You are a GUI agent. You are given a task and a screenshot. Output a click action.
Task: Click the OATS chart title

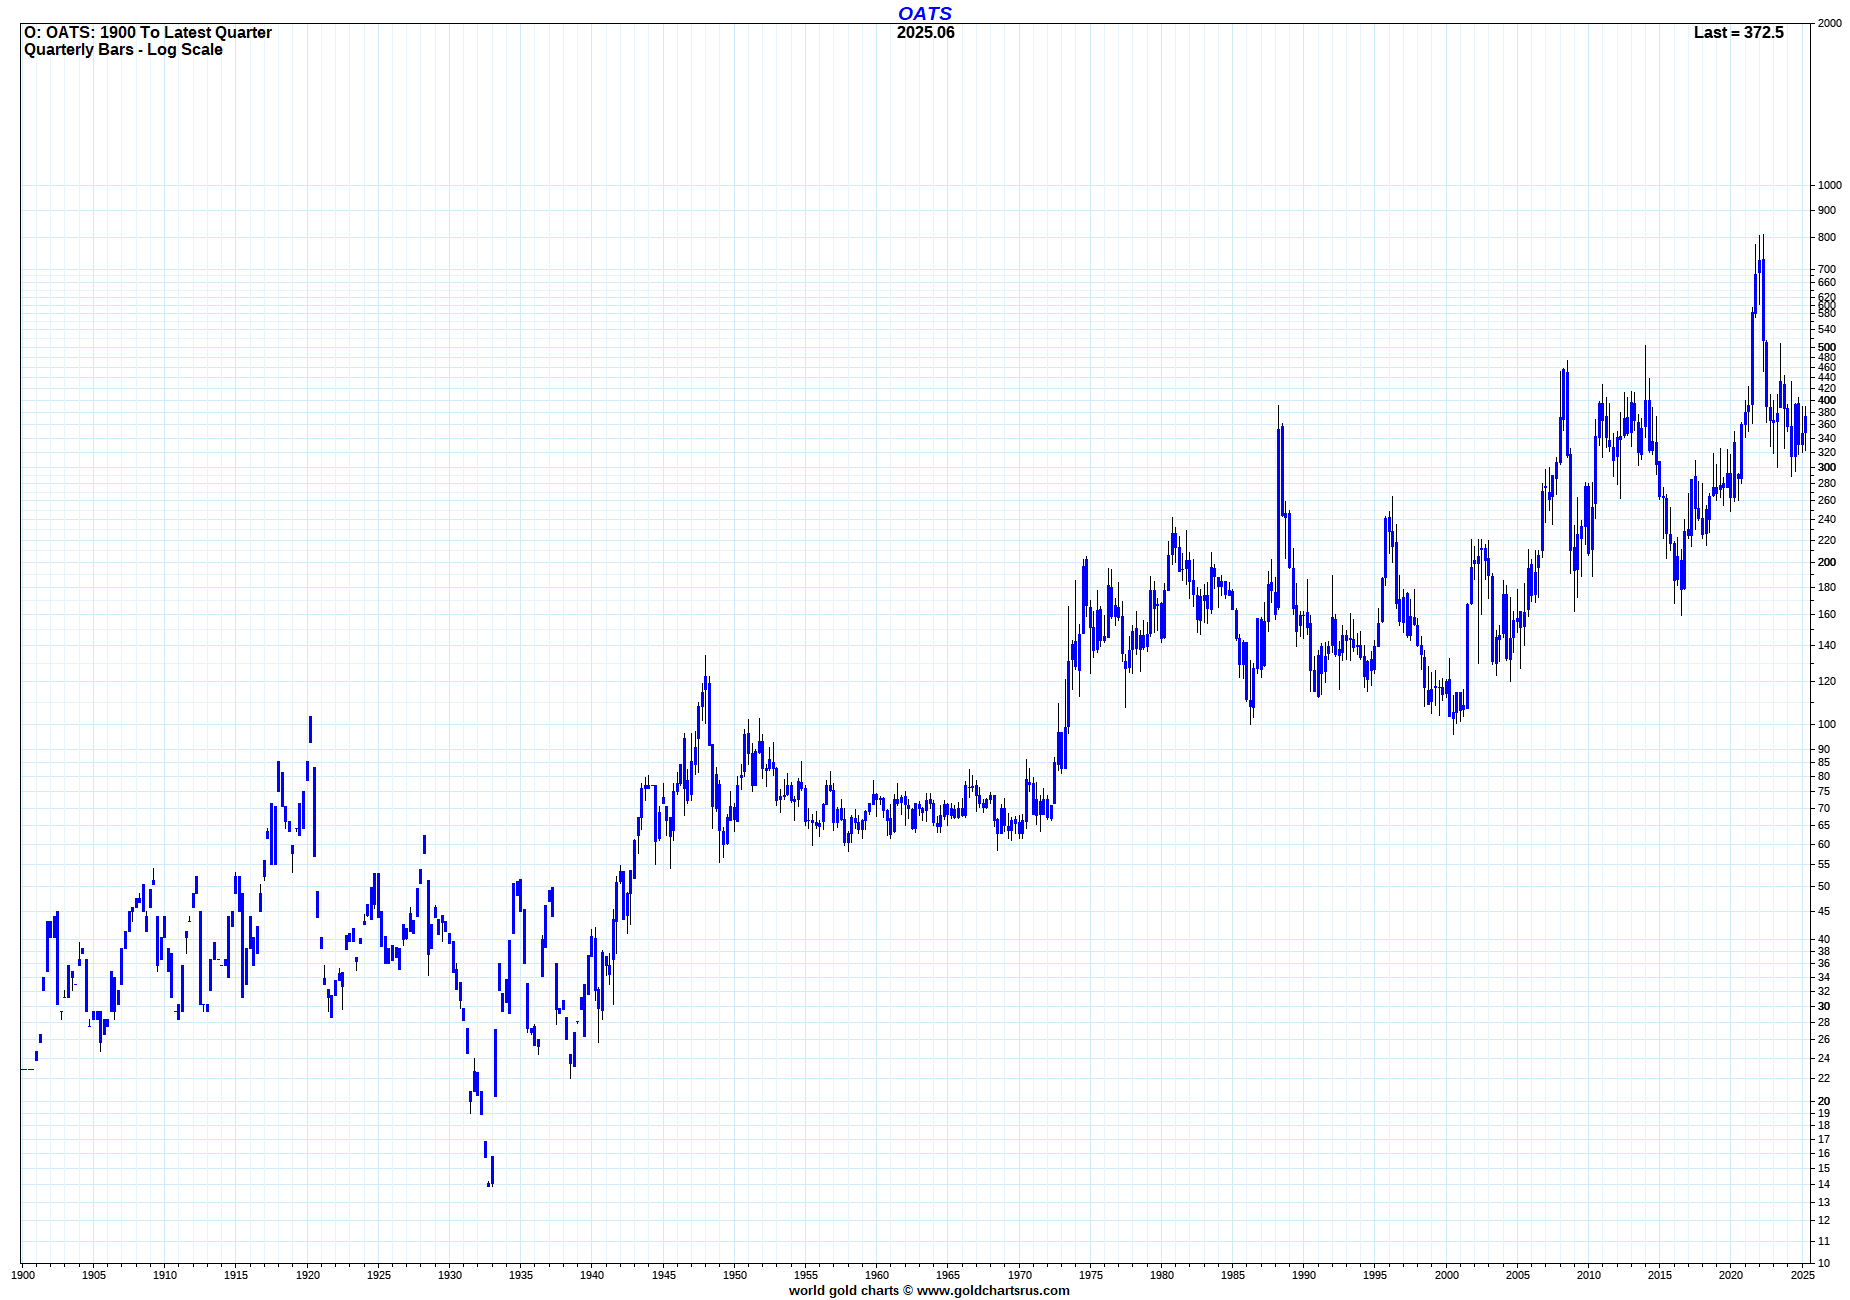click(925, 13)
